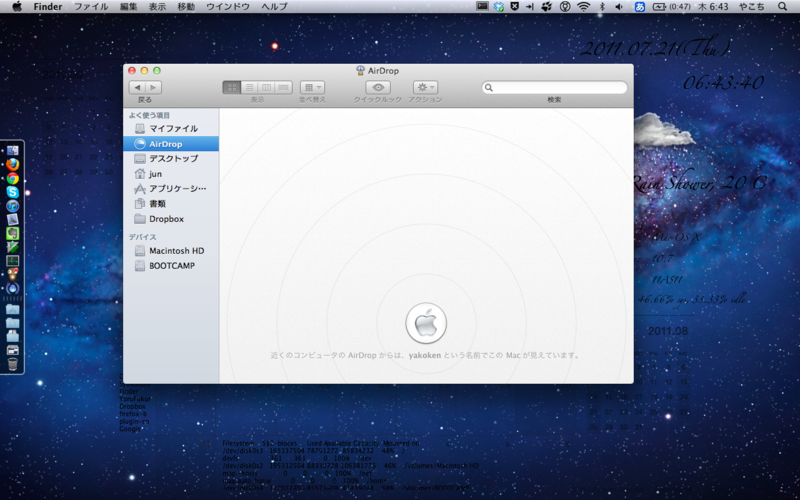Click the Quick Look eye button

click(x=378, y=87)
